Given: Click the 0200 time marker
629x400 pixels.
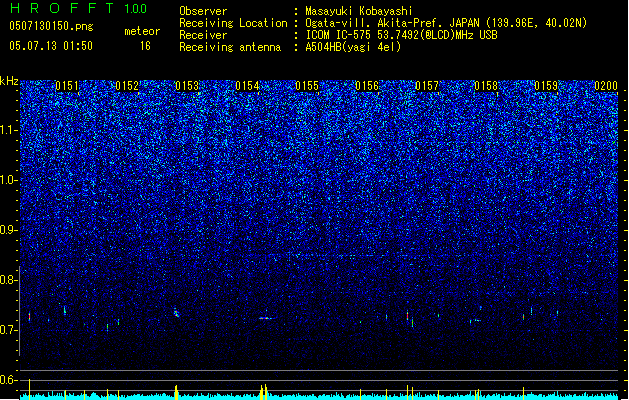Looking at the screenshot, I should 606,86.
